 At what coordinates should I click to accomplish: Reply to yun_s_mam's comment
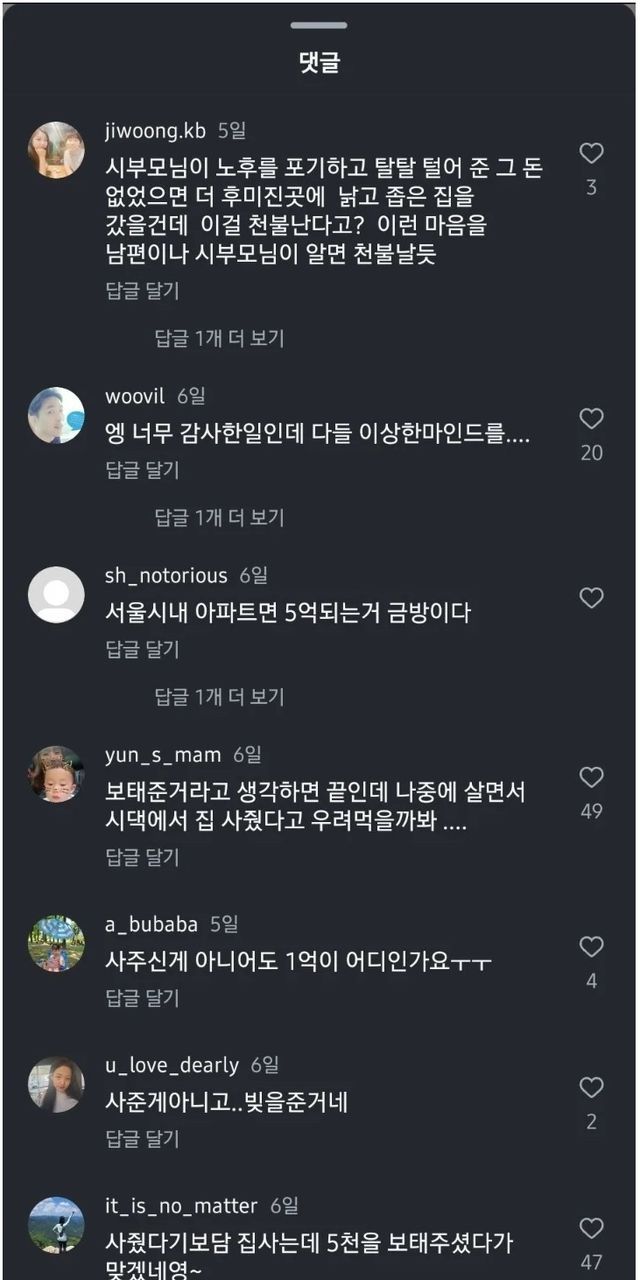(142, 857)
